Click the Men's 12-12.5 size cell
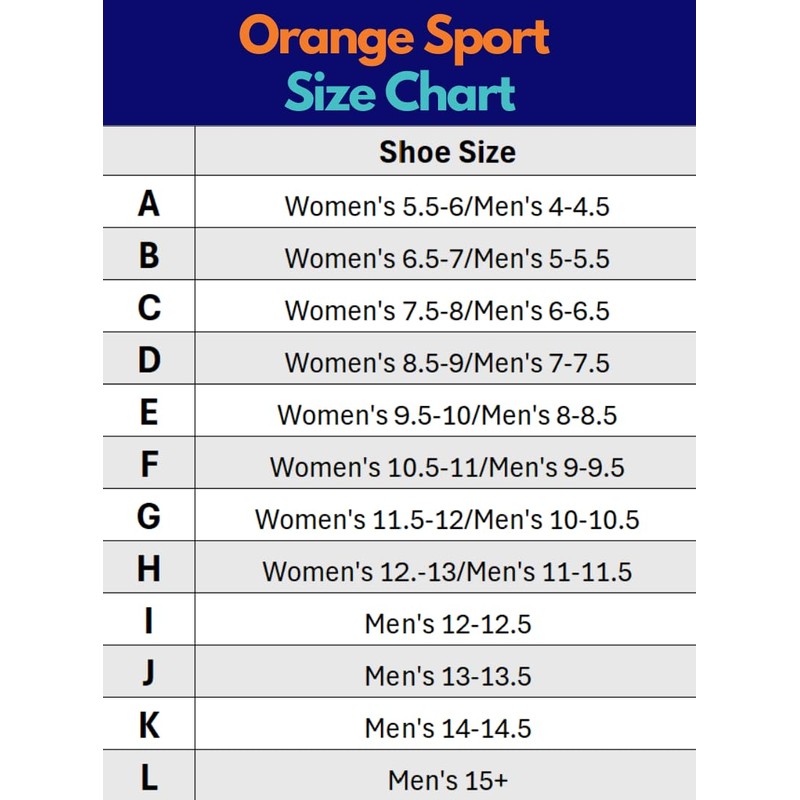Image resolution: width=800 pixels, height=800 pixels. (447, 624)
